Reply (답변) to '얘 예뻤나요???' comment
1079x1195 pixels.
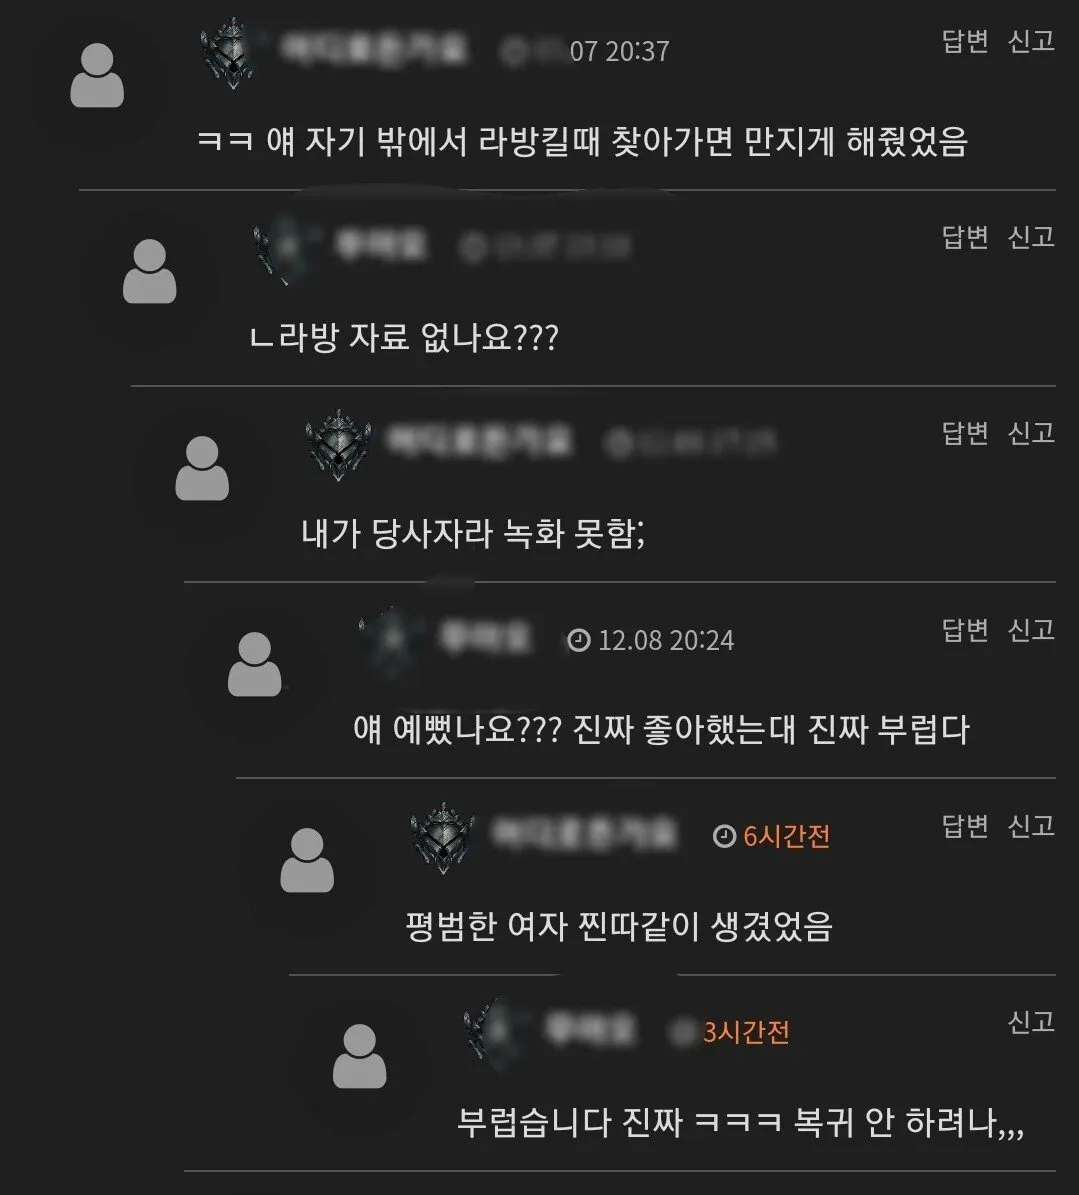click(x=965, y=630)
